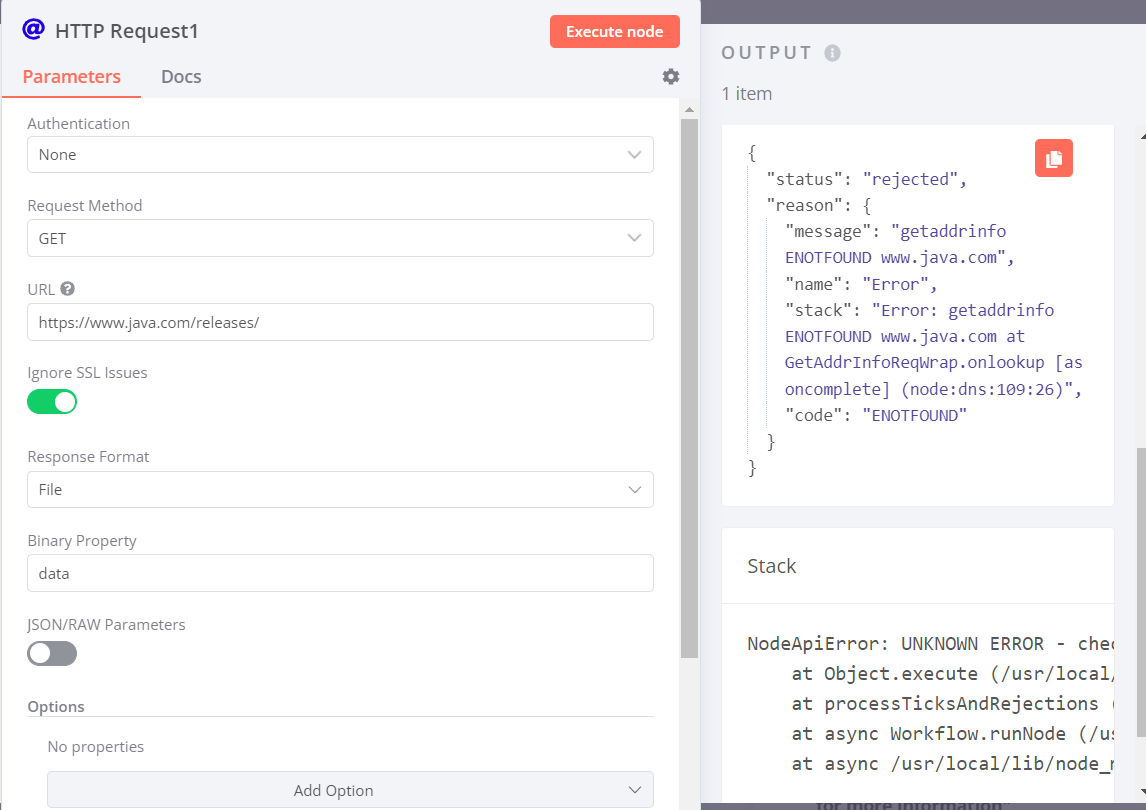Switch to the Parameters tab

coord(72,77)
